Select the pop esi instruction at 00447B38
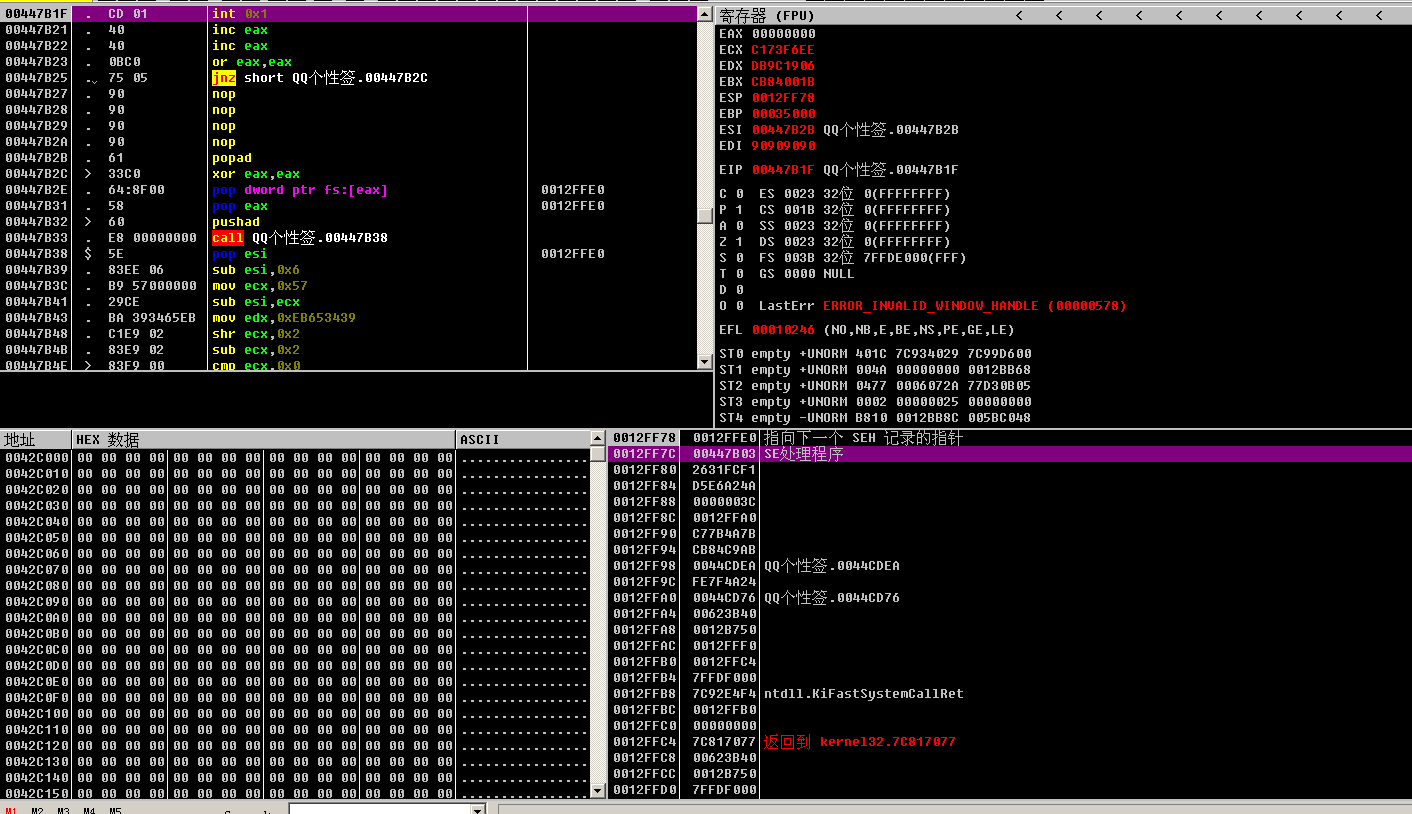Screen dimensions: 1412x814 click(348, 254)
